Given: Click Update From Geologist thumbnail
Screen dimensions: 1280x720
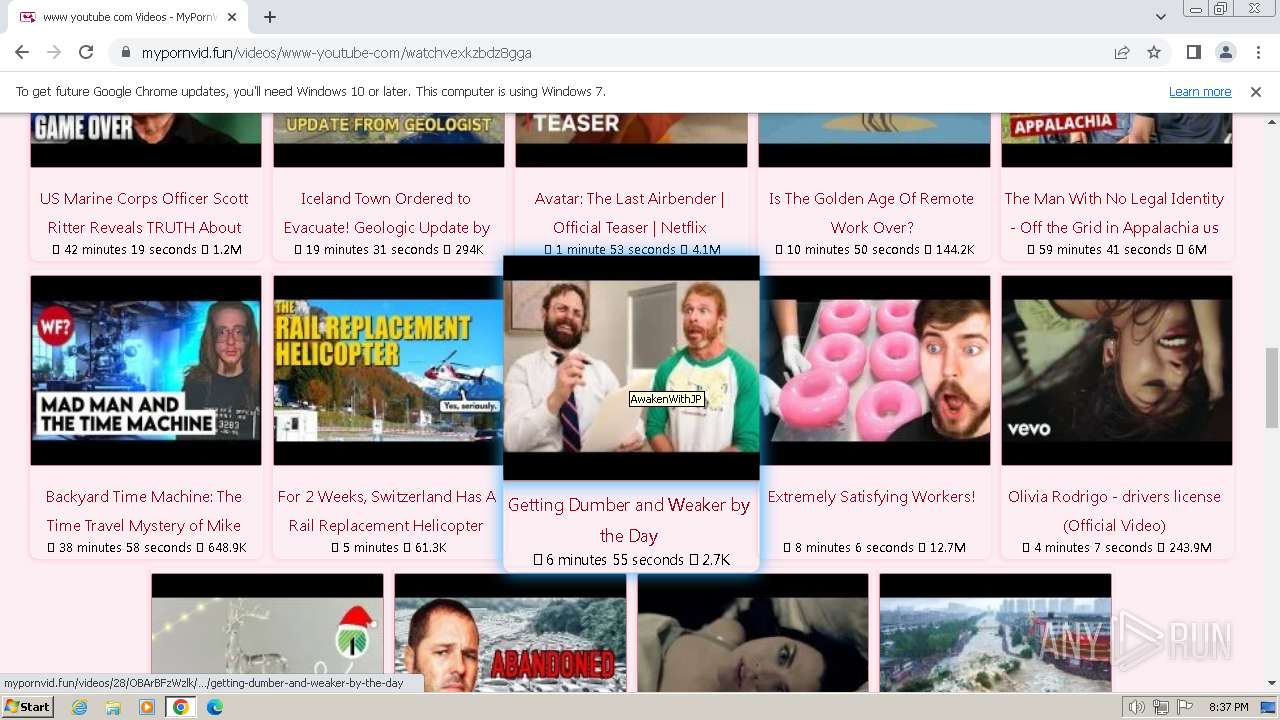Looking at the screenshot, I should 389,140.
